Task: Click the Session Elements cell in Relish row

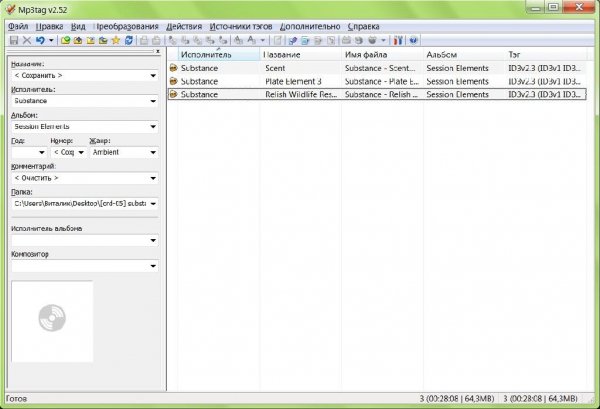Action: click(457, 94)
